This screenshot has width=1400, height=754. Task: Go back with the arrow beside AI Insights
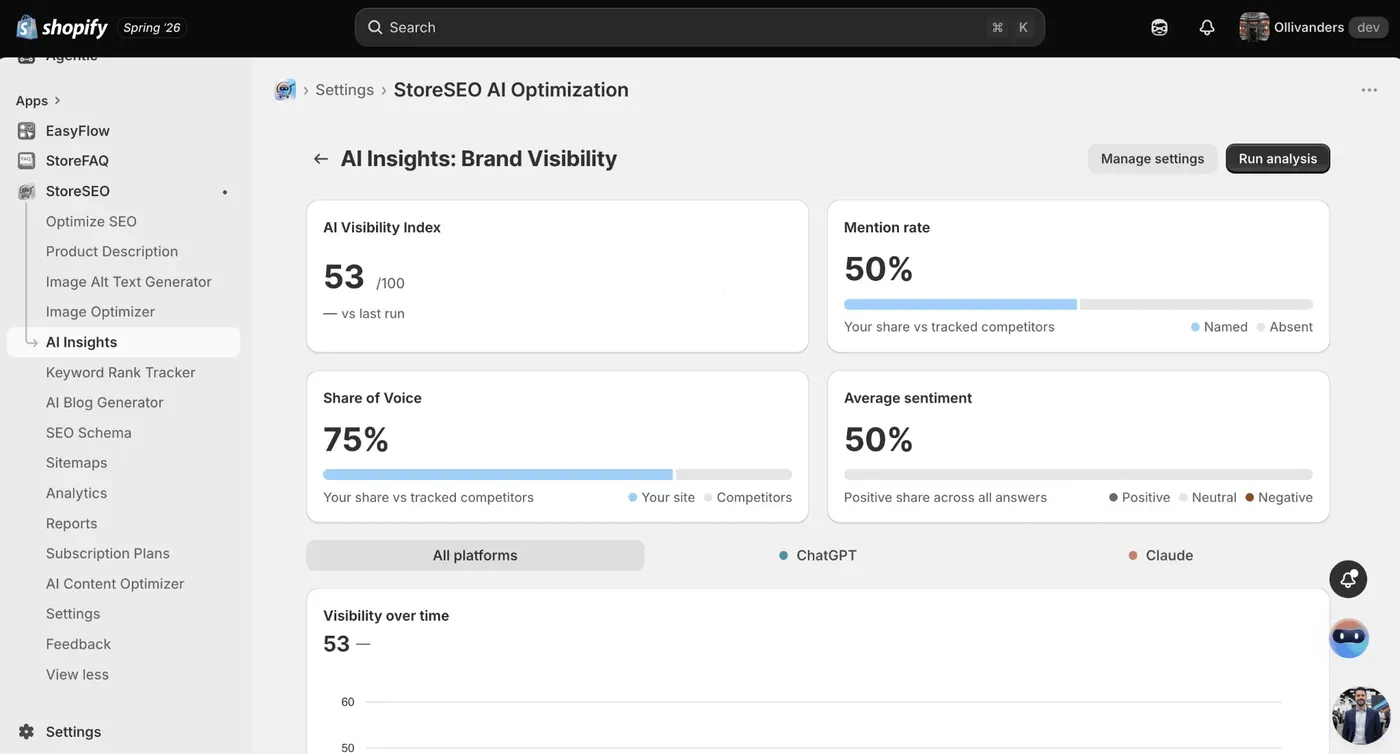click(x=321, y=159)
